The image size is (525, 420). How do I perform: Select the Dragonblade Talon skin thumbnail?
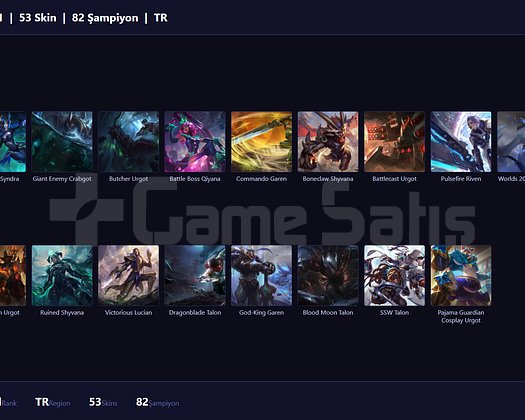tap(195, 275)
